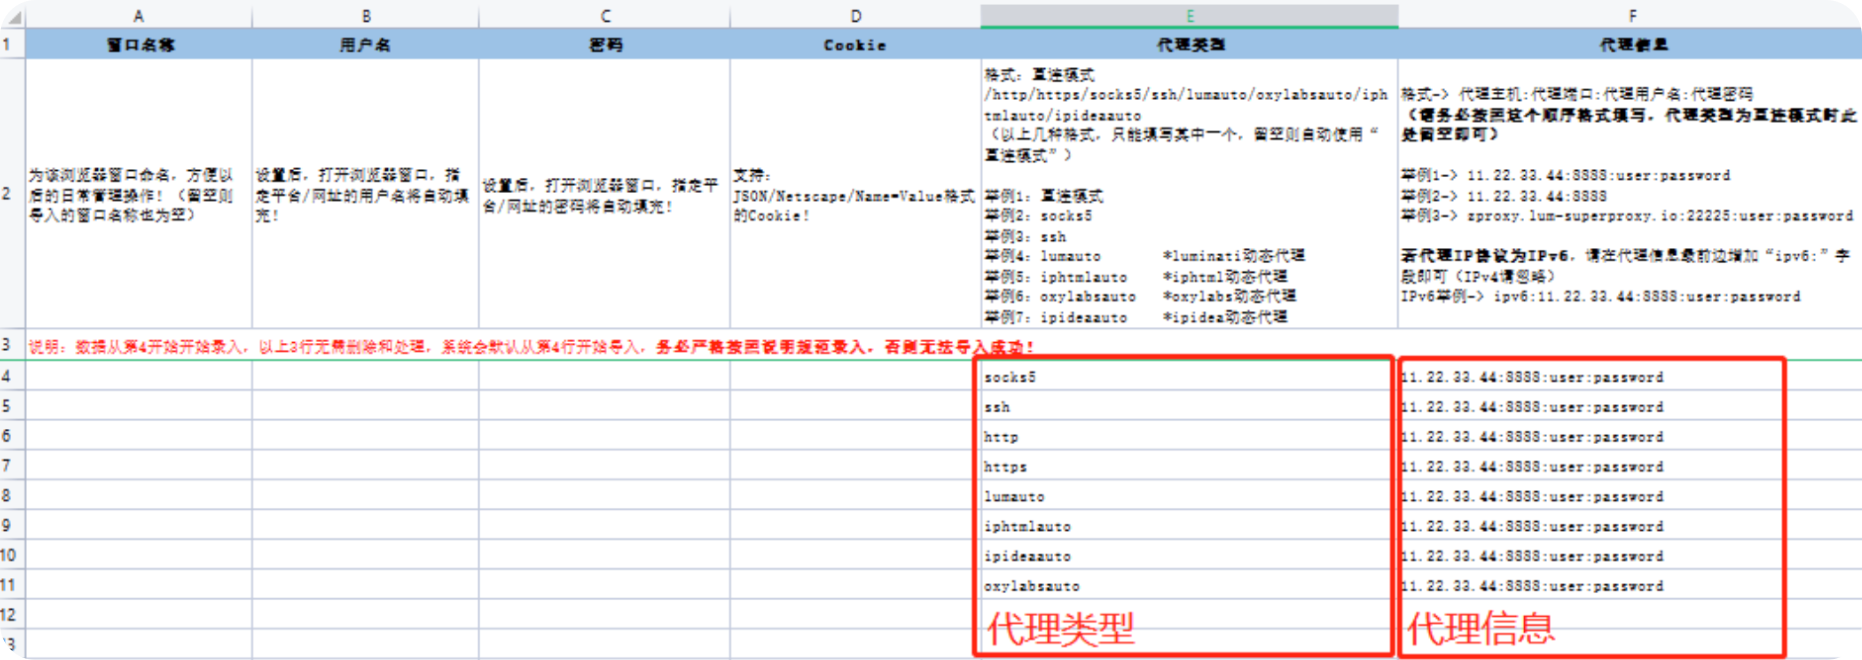Select row 2 header number
The image size is (1862, 660).
12,193
